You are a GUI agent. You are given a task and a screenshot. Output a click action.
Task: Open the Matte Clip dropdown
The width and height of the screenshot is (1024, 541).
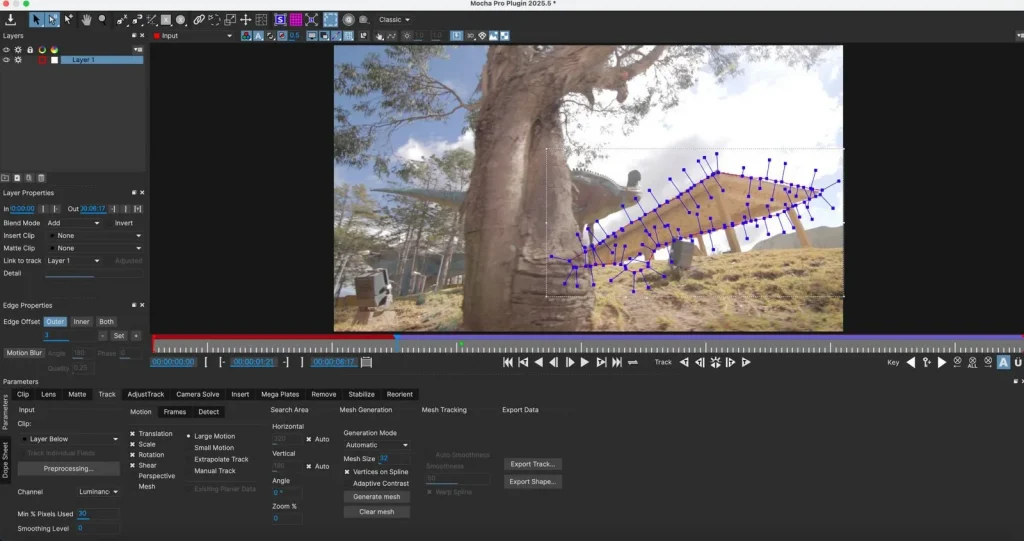pyautogui.click(x=95, y=248)
